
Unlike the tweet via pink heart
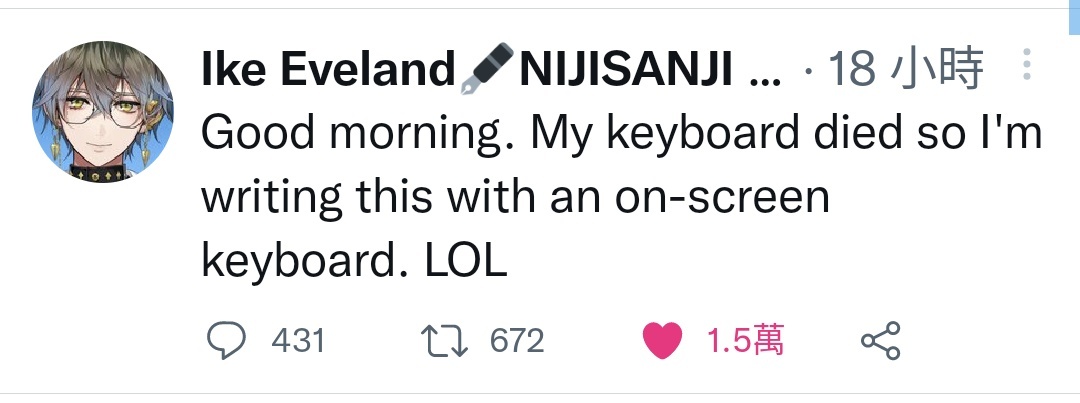[662, 340]
